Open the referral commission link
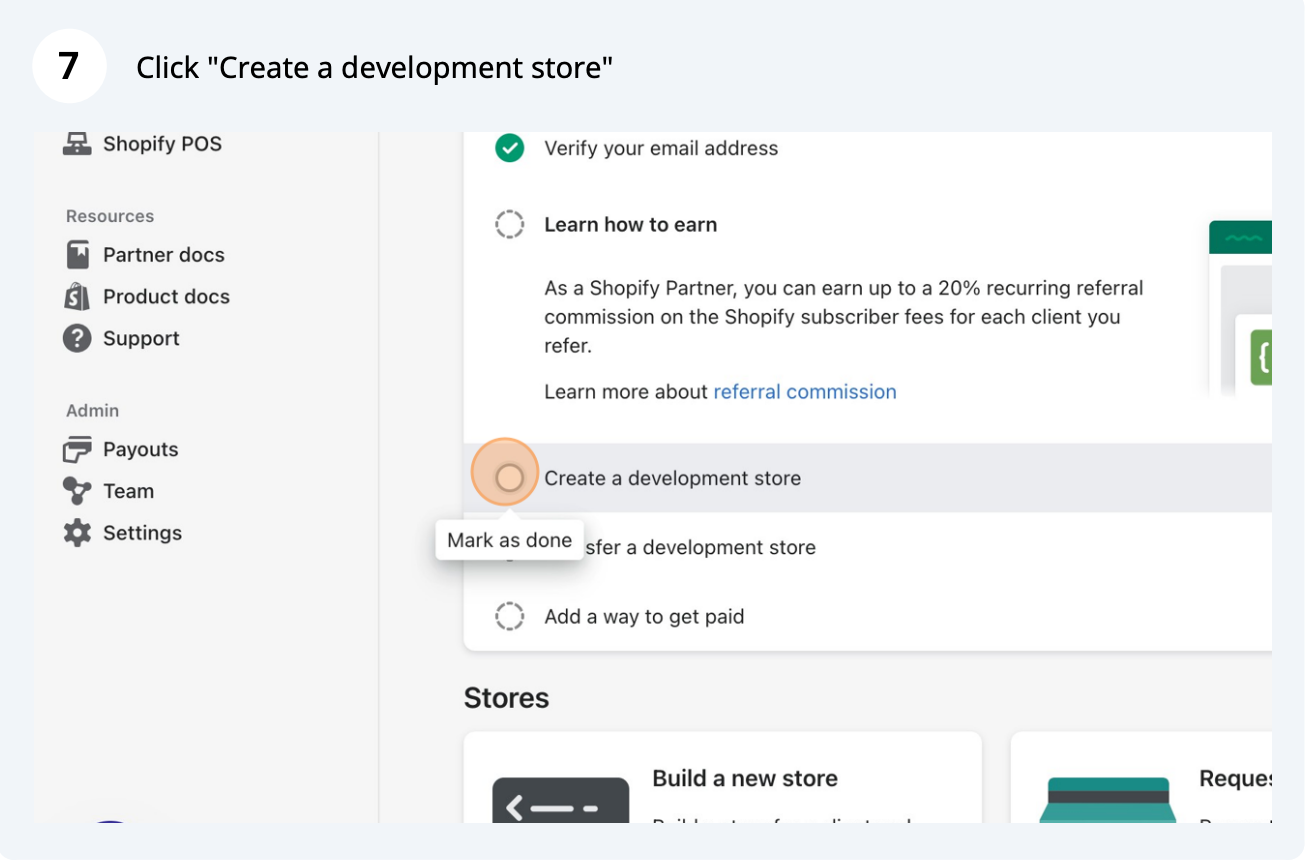Viewport: 1306px width, 864px height. (805, 392)
